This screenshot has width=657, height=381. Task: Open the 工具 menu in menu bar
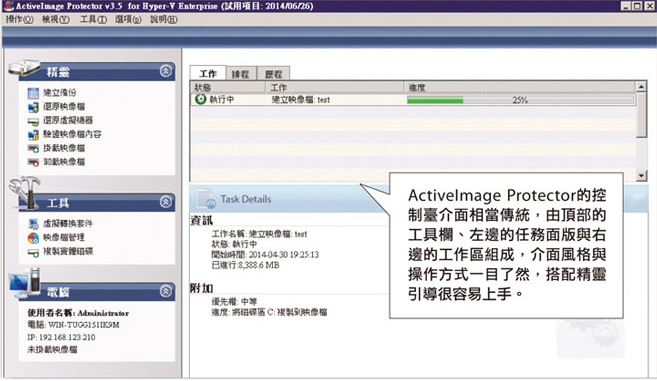tap(93, 19)
